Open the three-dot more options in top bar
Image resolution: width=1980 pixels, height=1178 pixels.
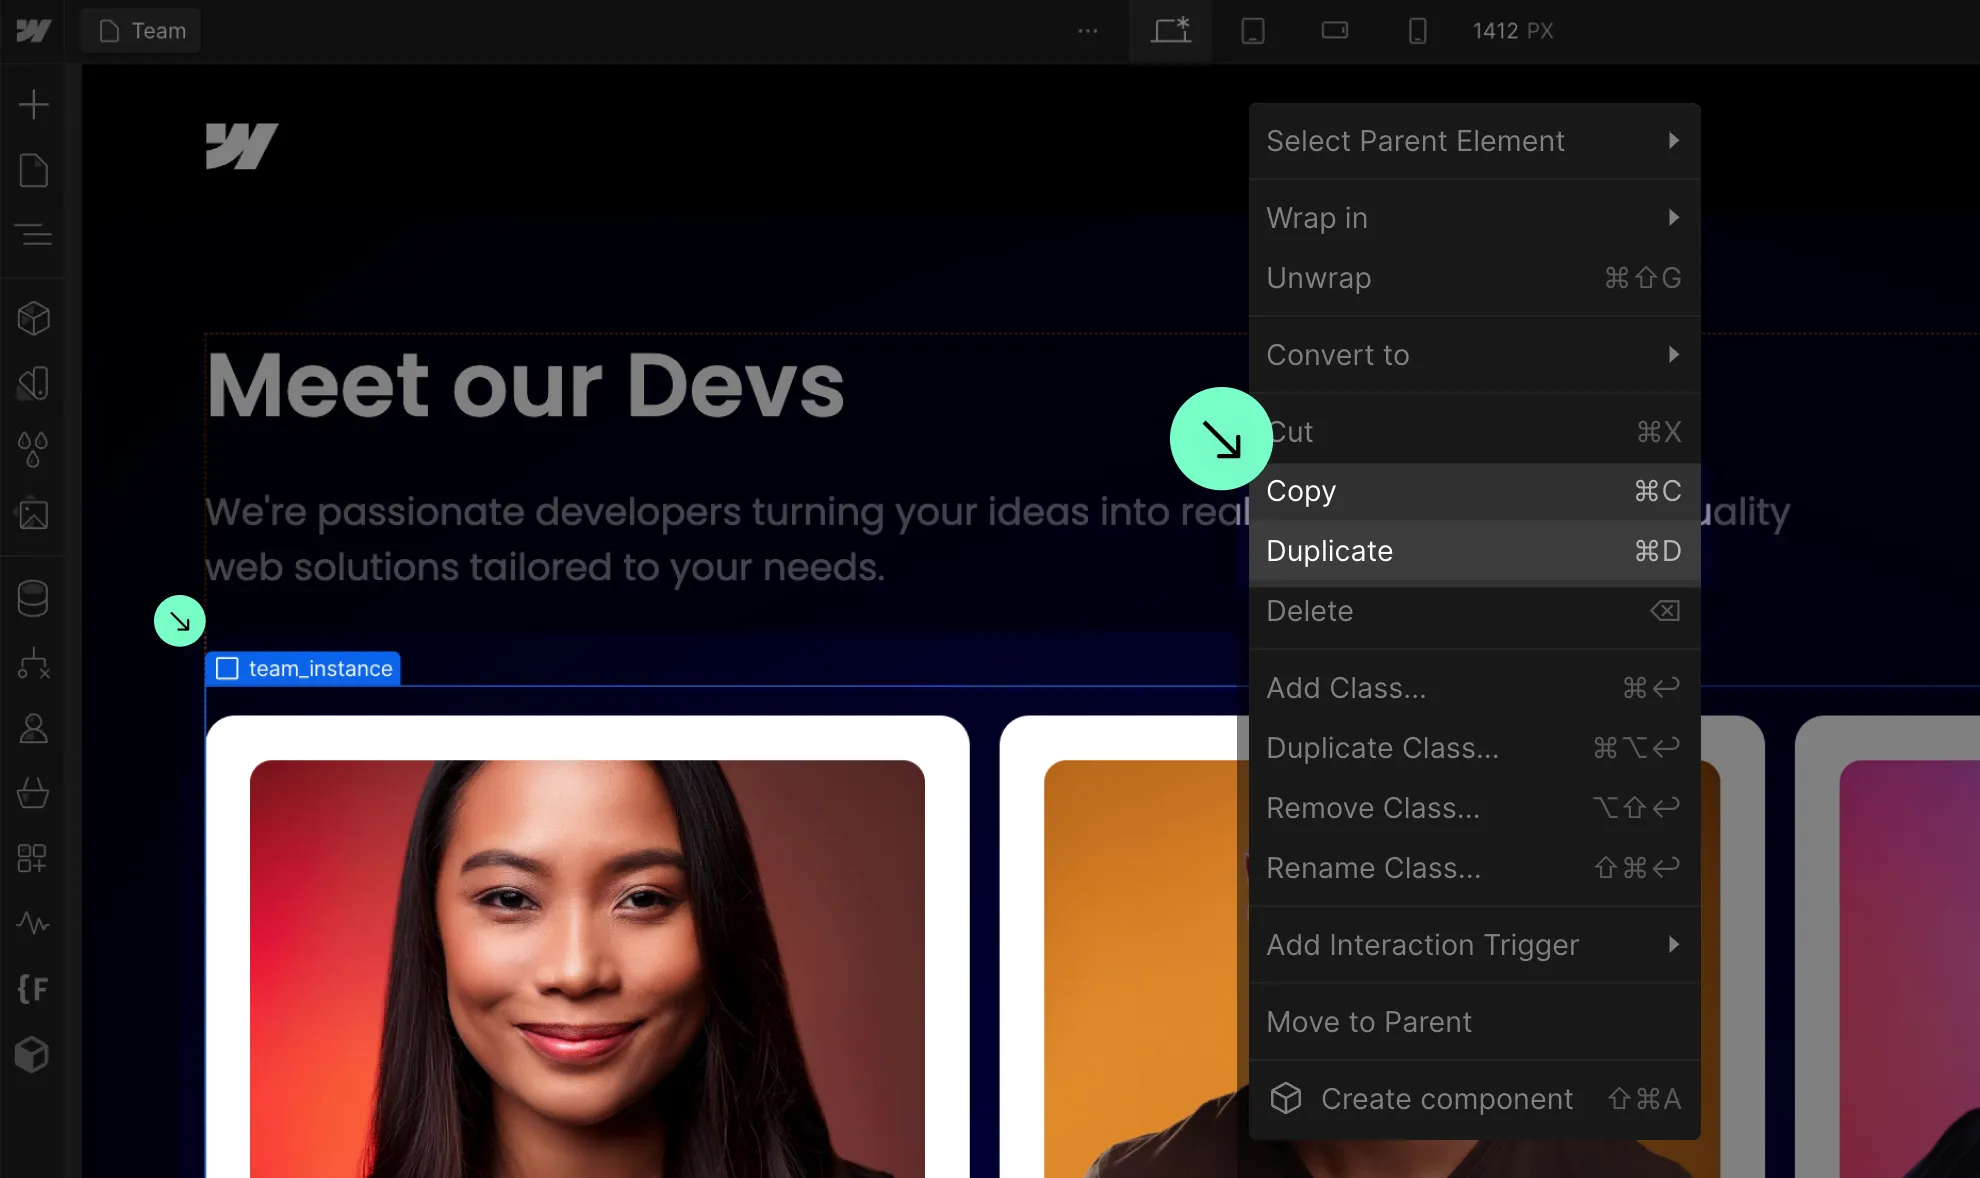pyautogui.click(x=1088, y=31)
